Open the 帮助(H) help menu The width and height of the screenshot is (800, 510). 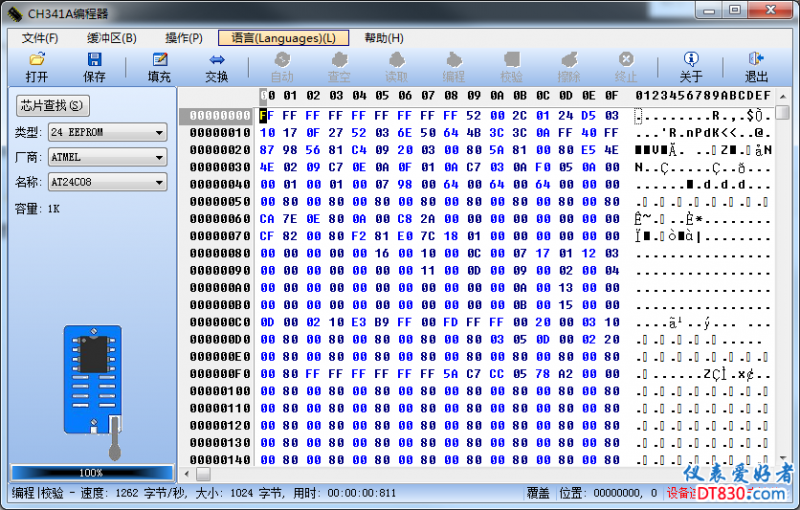coord(384,38)
